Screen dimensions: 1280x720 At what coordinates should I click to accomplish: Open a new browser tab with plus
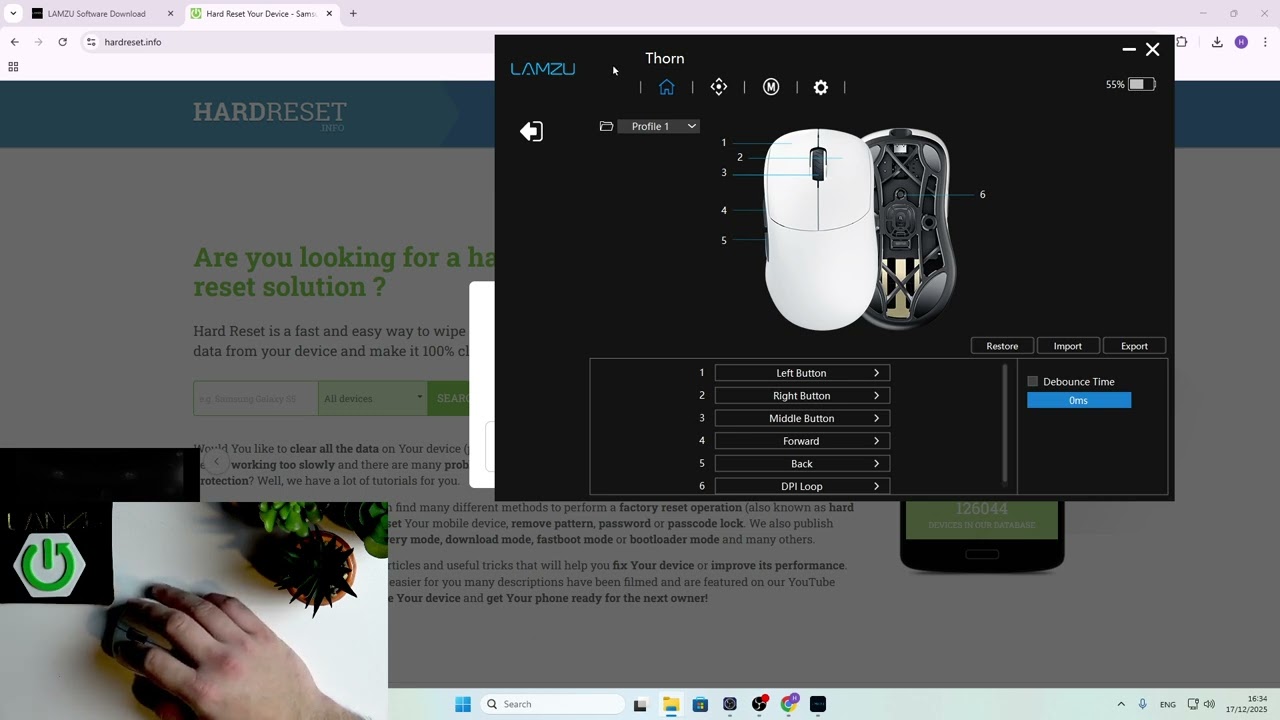point(353,14)
